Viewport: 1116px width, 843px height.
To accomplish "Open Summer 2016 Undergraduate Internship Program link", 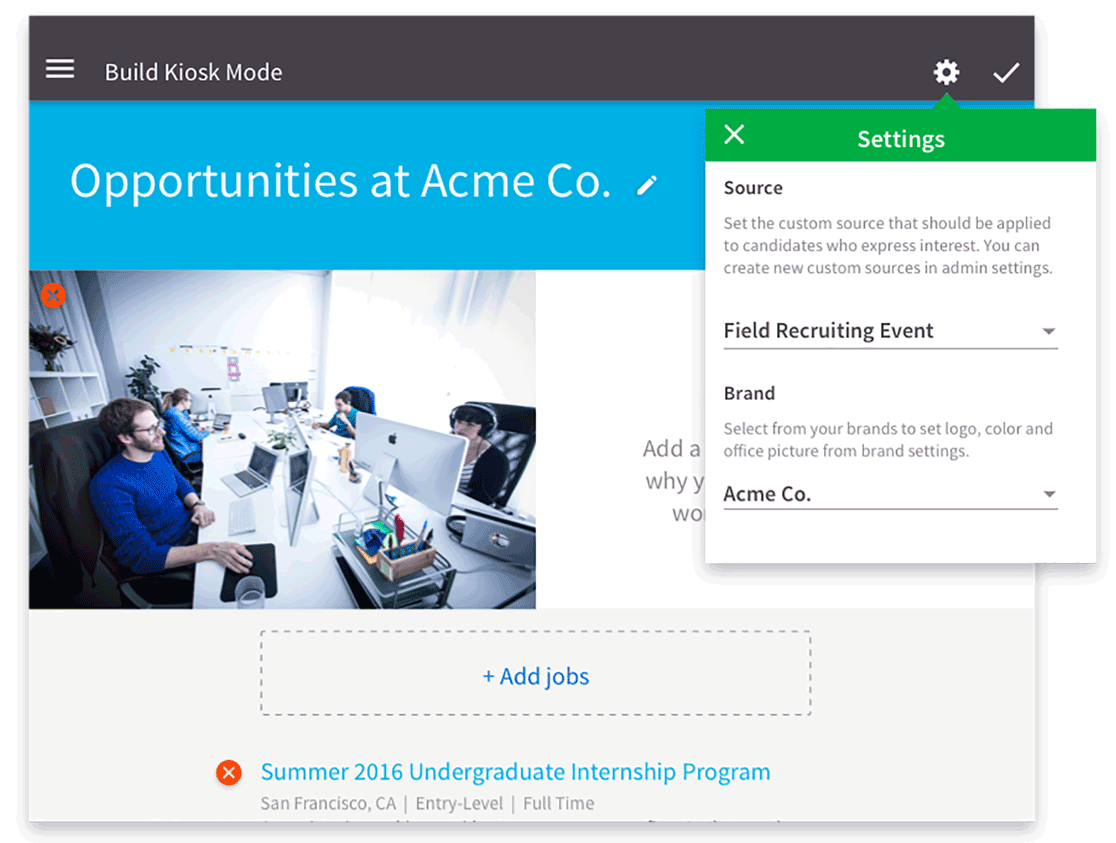I will [x=515, y=772].
